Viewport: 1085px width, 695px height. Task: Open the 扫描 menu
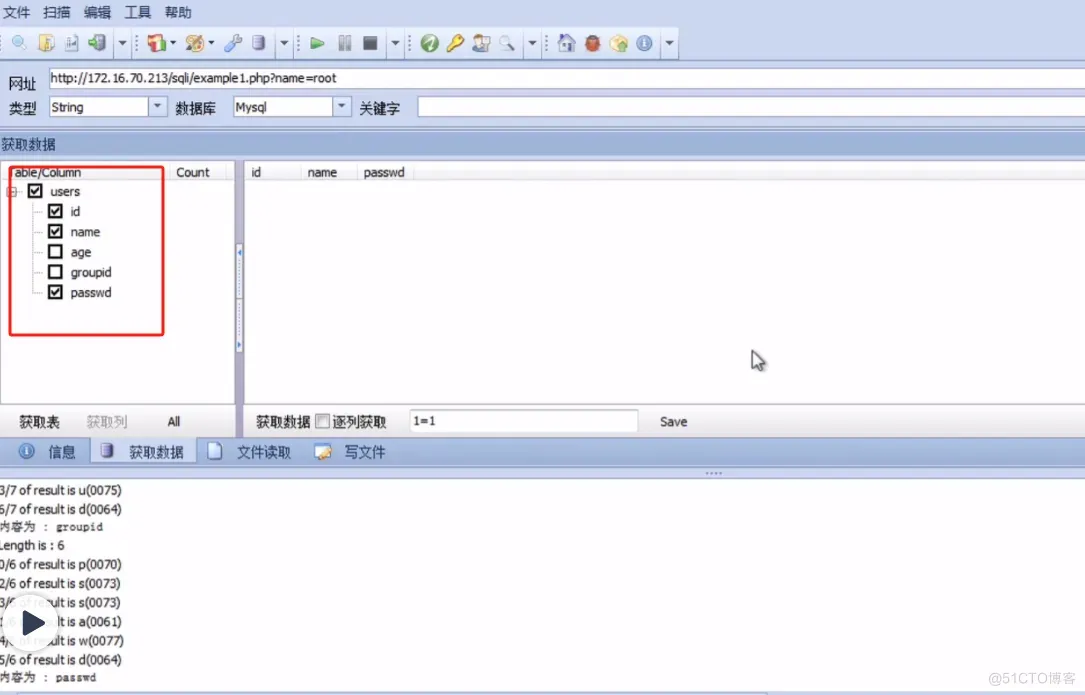tap(57, 12)
